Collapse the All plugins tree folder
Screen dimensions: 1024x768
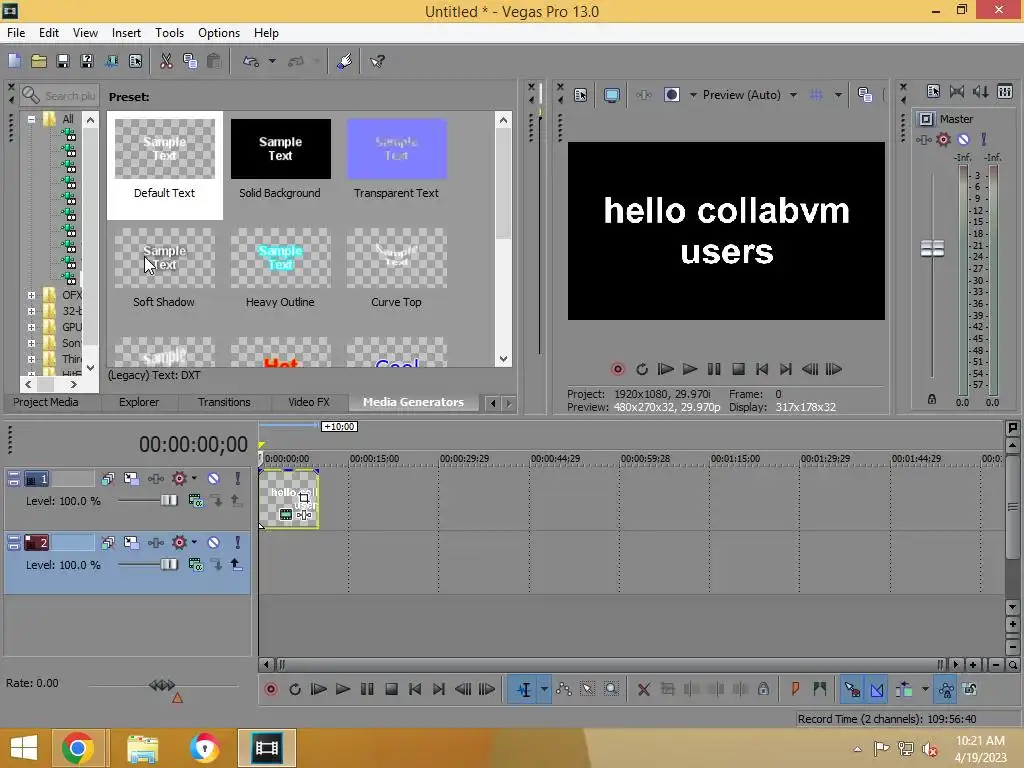pyautogui.click(x=31, y=120)
